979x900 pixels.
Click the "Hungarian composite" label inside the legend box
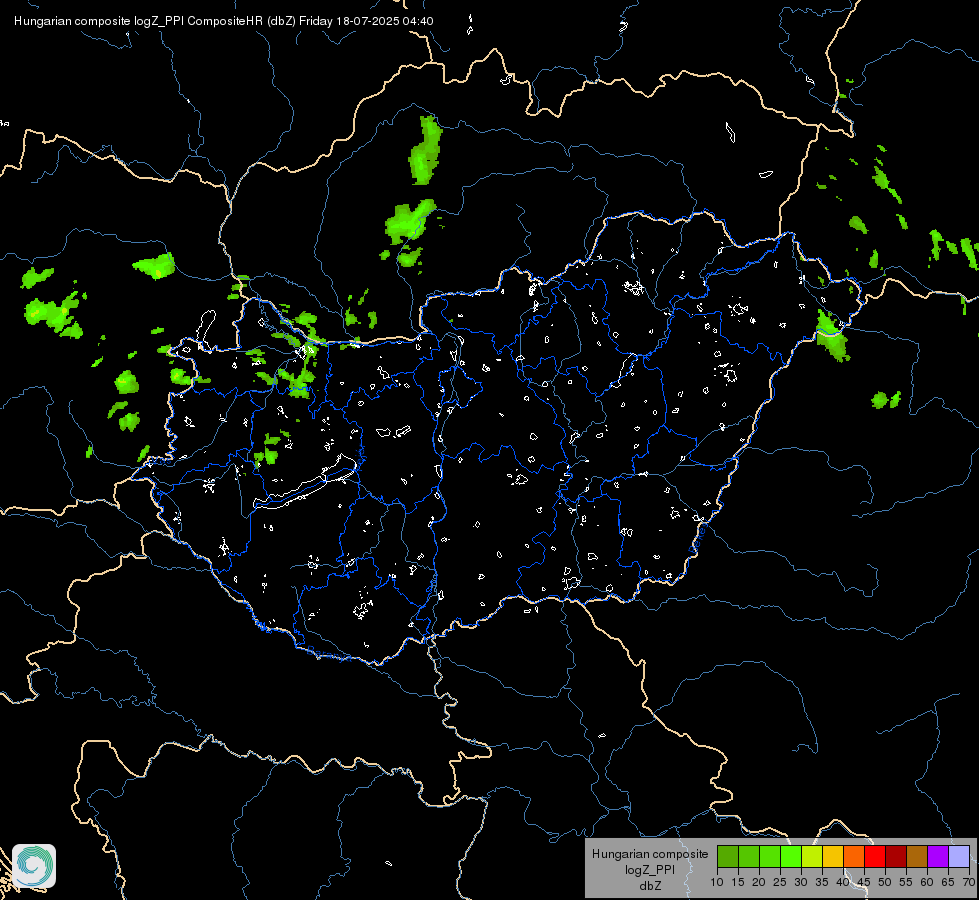tap(650, 854)
